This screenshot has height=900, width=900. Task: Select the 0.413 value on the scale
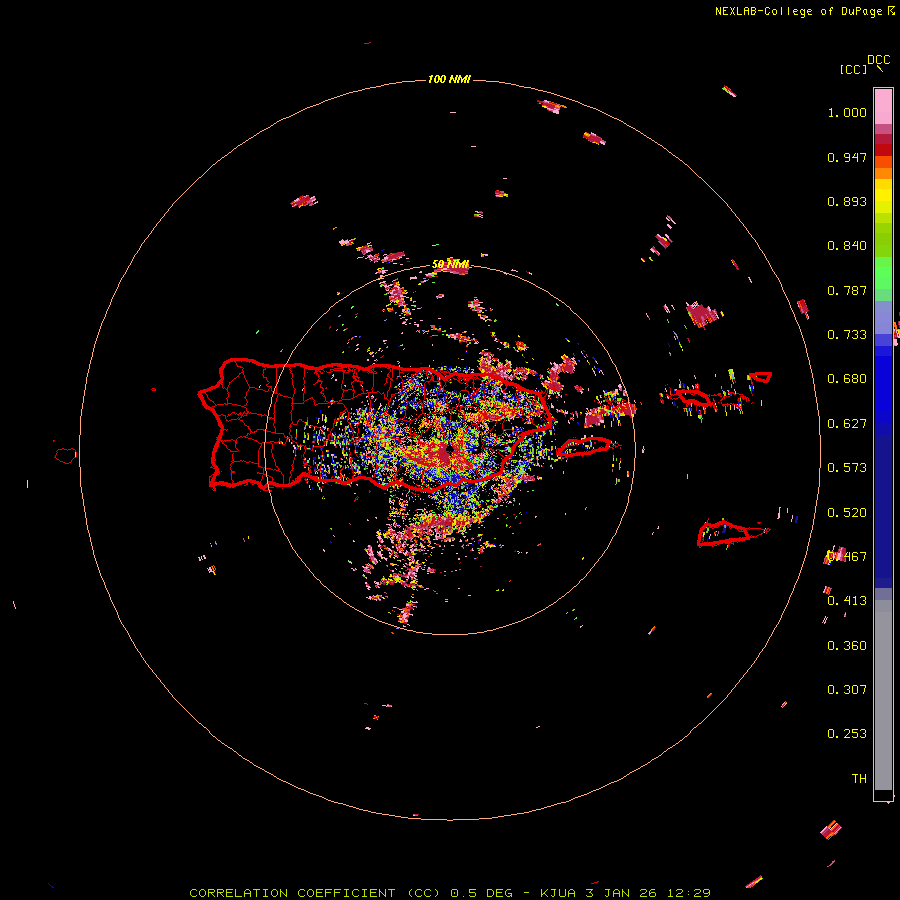(847, 601)
